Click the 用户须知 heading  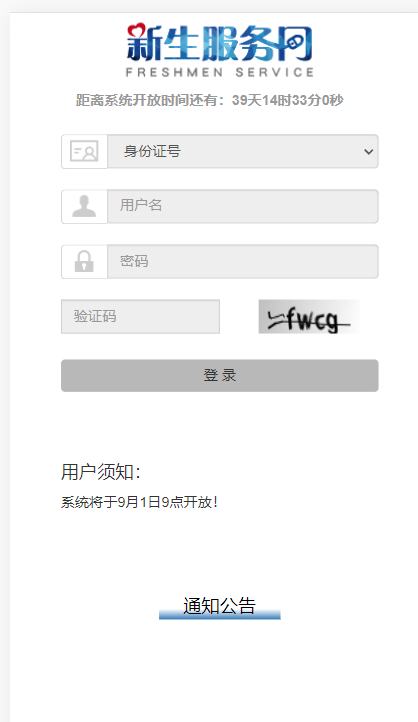100,472
